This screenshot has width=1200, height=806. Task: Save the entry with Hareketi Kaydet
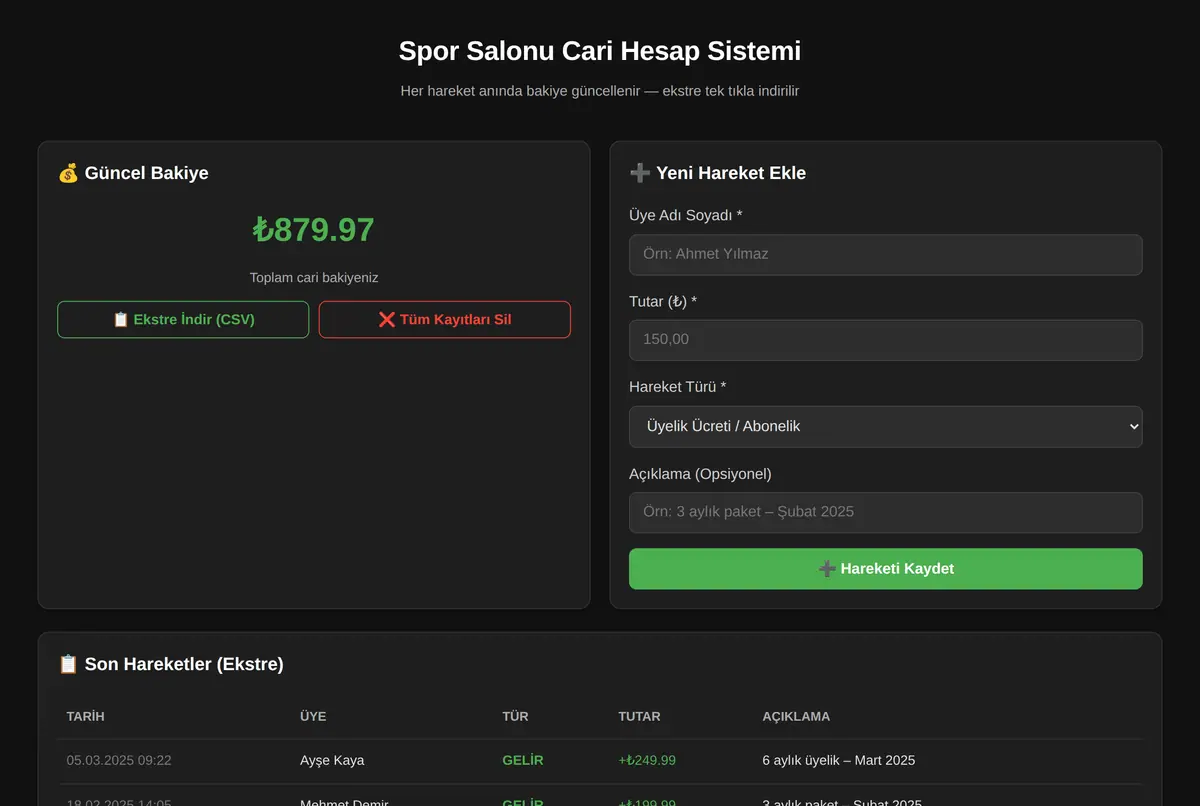886,569
